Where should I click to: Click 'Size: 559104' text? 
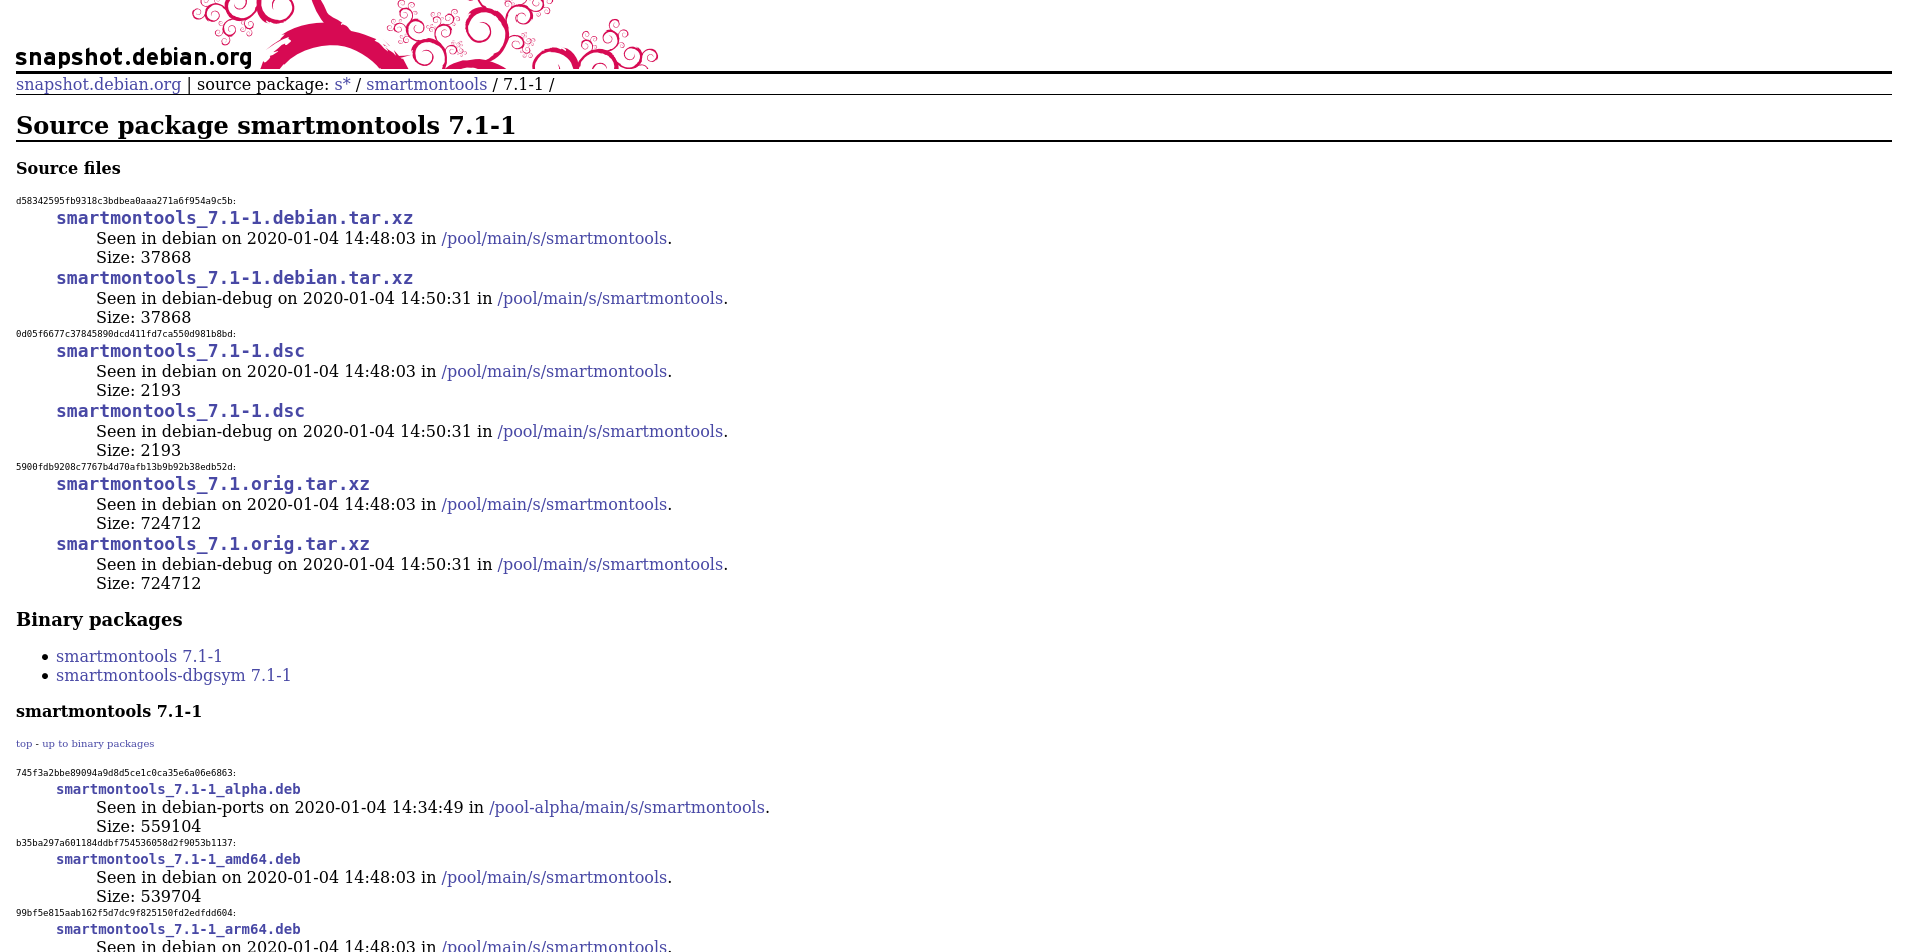point(148,826)
